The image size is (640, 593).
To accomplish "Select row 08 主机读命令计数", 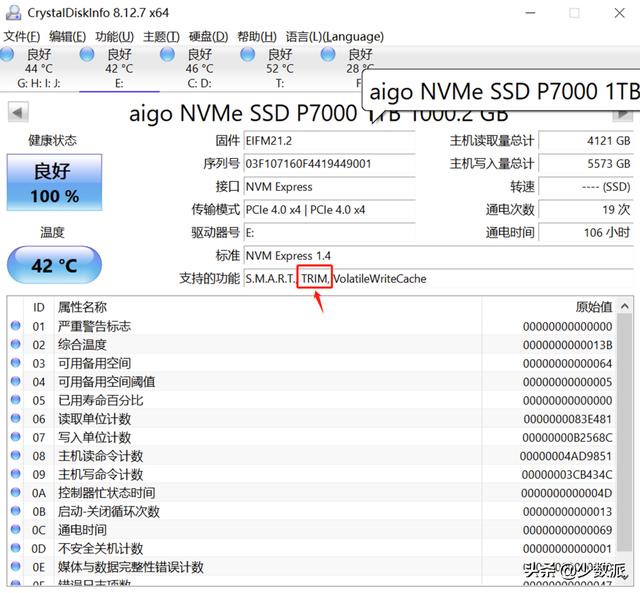I will pyautogui.click(x=312, y=456).
